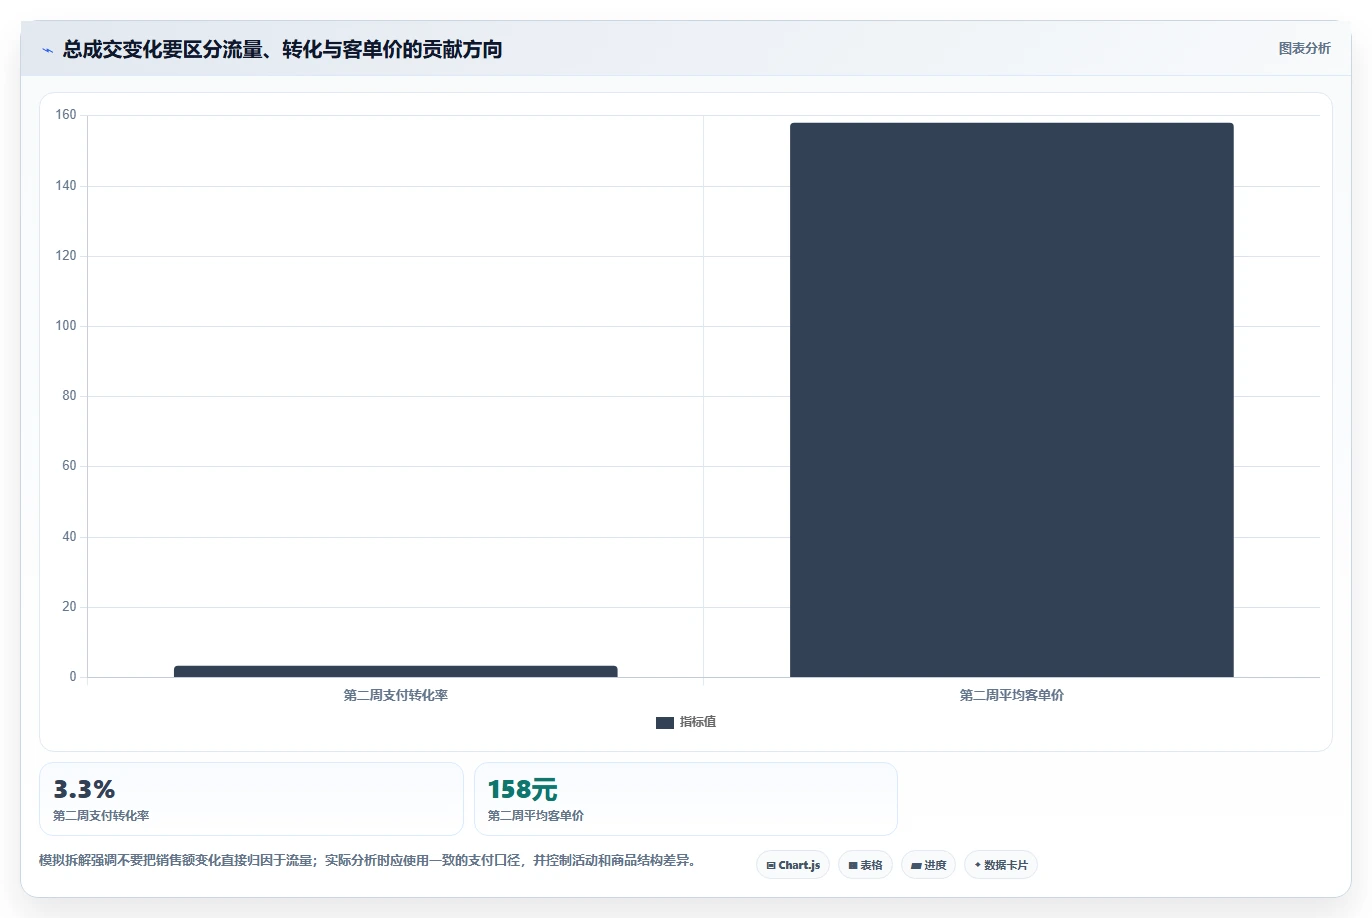Viewport: 1372px width, 918px height.
Task: Click the blue icon beside the card title
Action: pos(47,50)
